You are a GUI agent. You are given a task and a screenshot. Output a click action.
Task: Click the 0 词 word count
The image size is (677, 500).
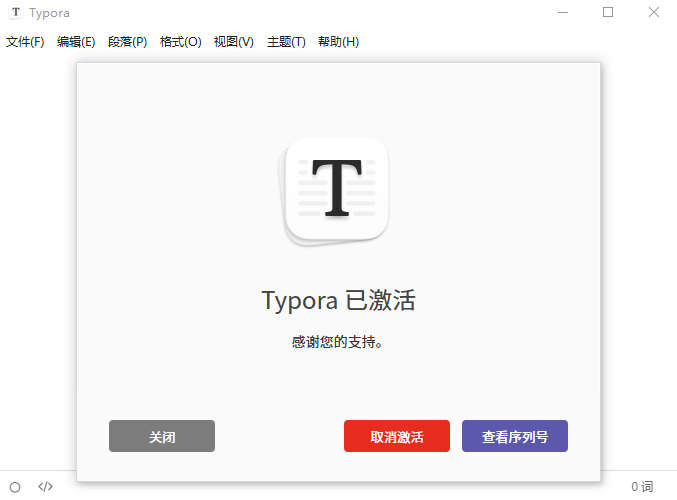(642, 487)
